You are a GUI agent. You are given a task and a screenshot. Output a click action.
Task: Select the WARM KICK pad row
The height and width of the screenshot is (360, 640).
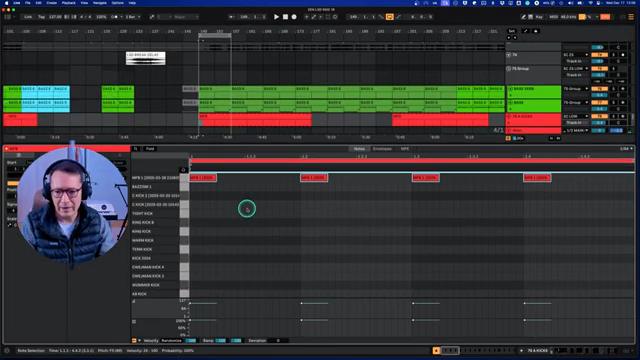click(155, 240)
